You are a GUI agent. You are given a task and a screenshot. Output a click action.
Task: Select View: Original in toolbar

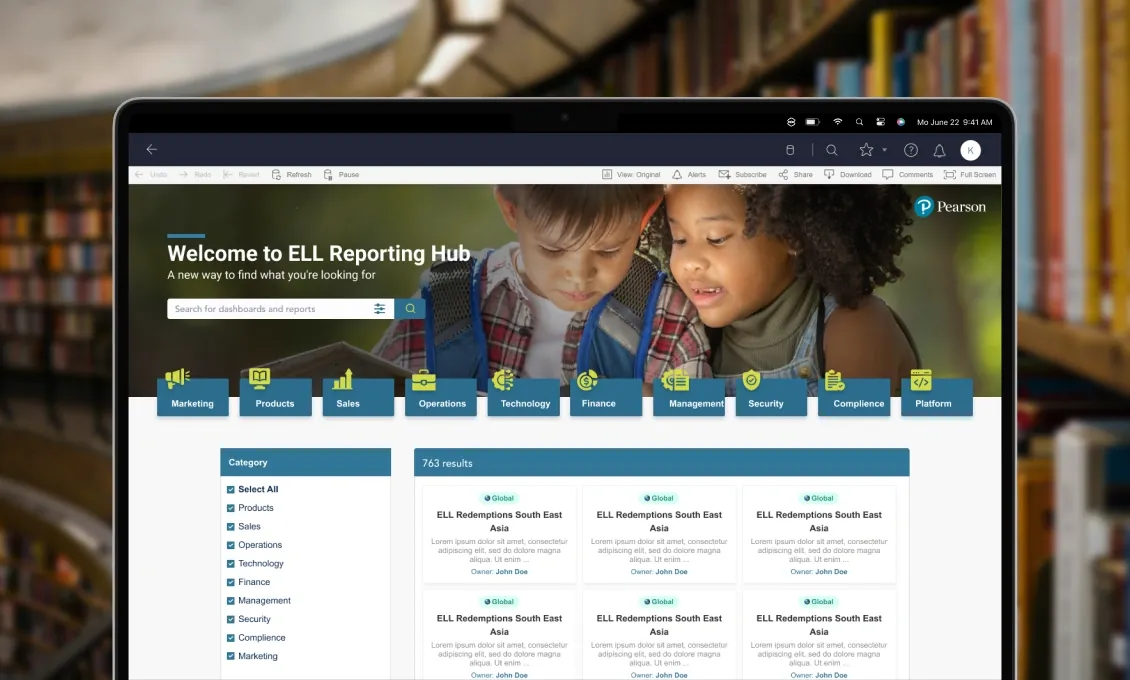click(631, 174)
